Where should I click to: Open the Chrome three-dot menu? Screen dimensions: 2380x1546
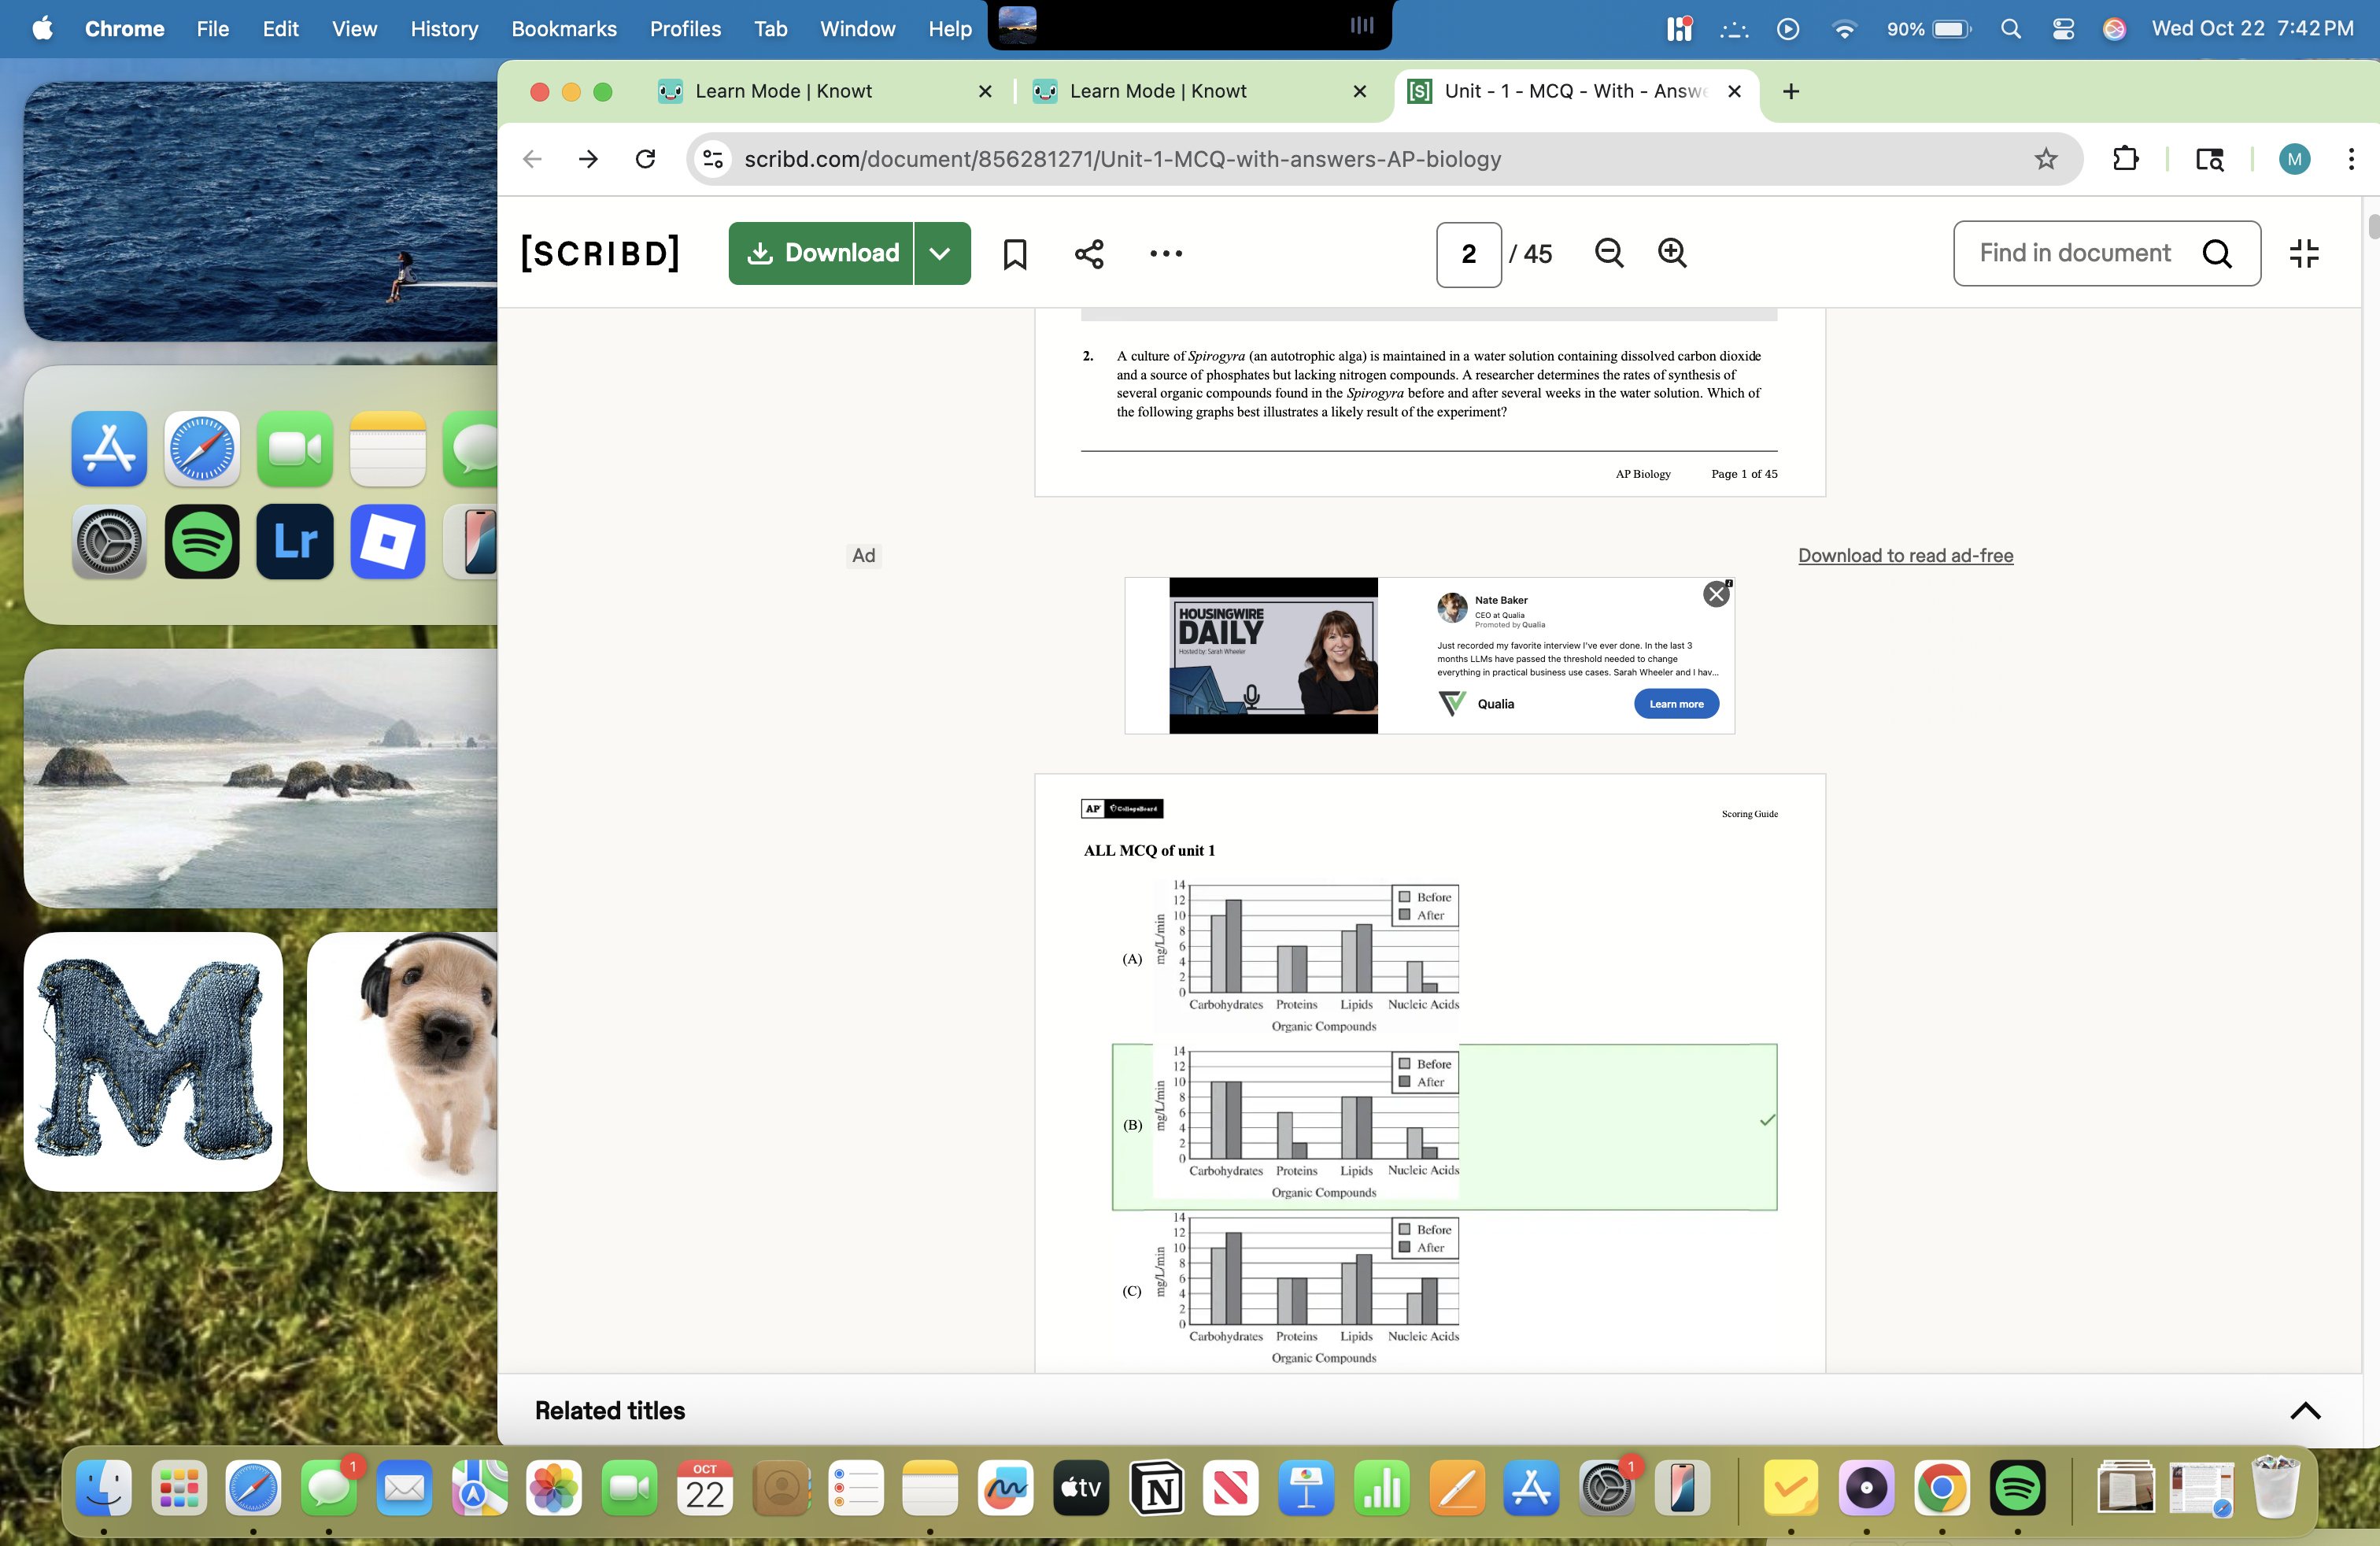2350,159
